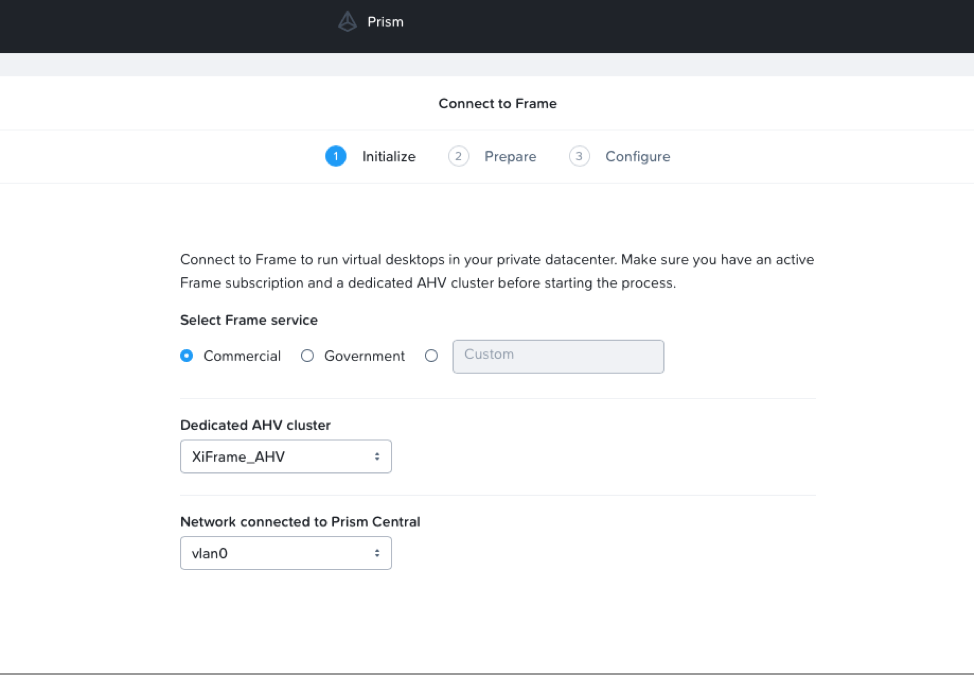Choose the Commercial radio button
Image resolution: width=974 pixels, height=675 pixels.
pos(187,356)
